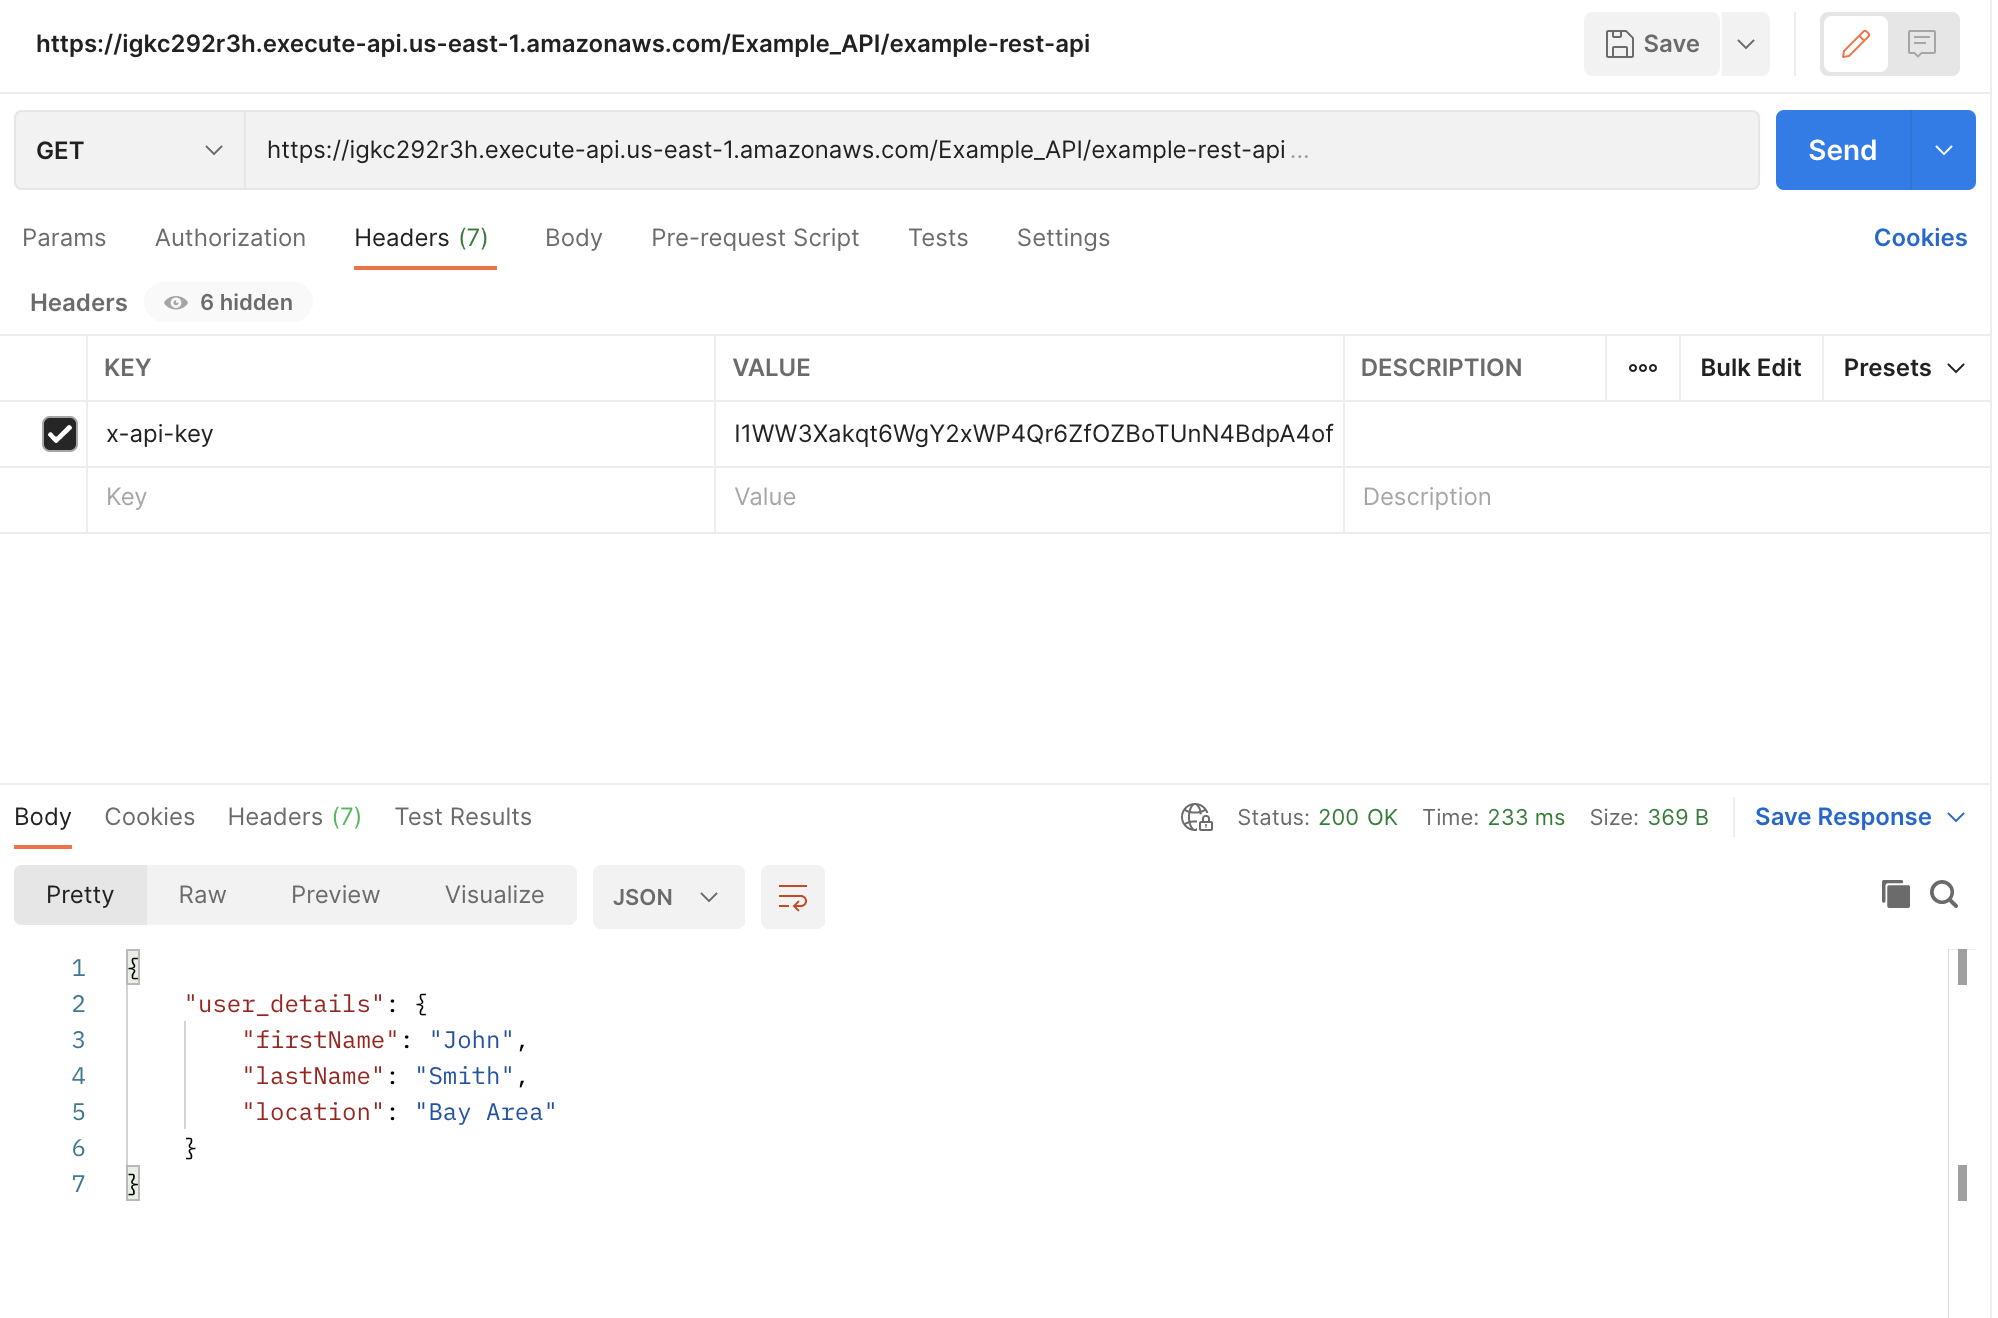Click the copy response body icon
Image resolution: width=1998 pixels, height=1318 pixels.
(x=1895, y=894)
